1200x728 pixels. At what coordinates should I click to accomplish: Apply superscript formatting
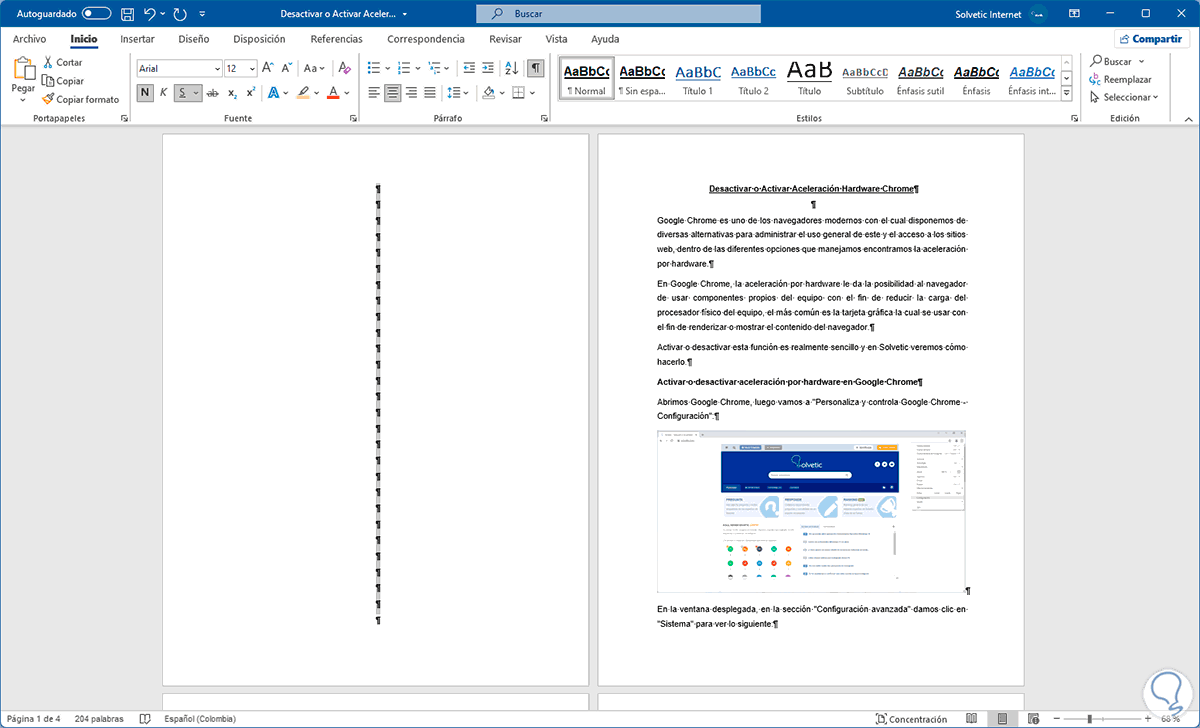coord(251,93)
